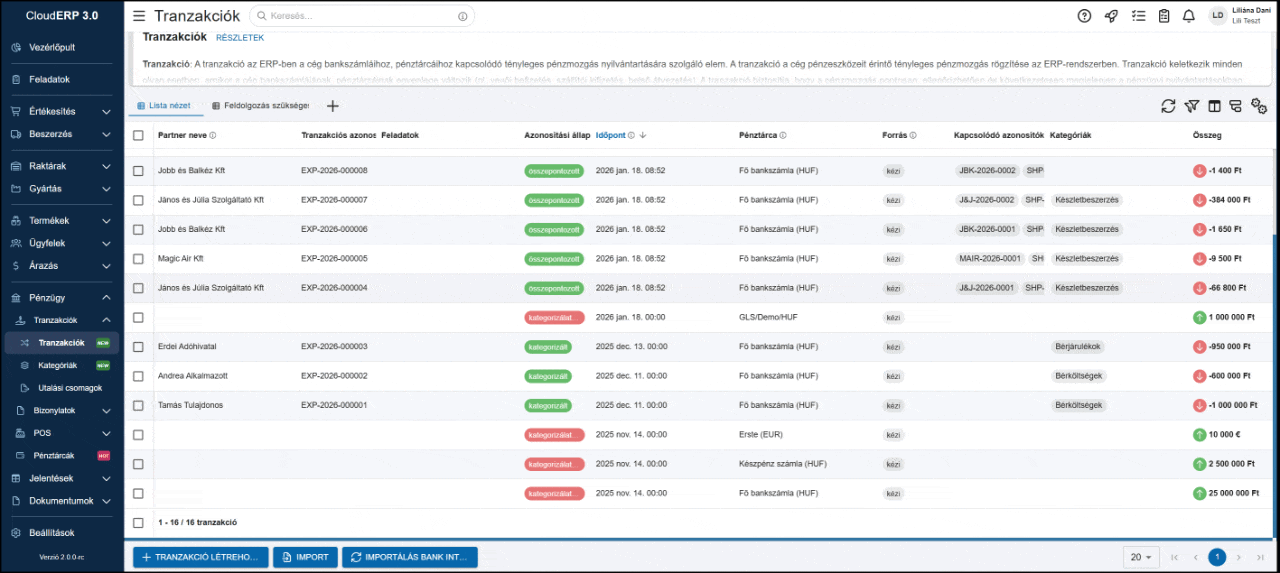This screenshot has height=573, width=1280.
Task: Click green up arrow of 10 000 €
Action: pos(1200,435)
